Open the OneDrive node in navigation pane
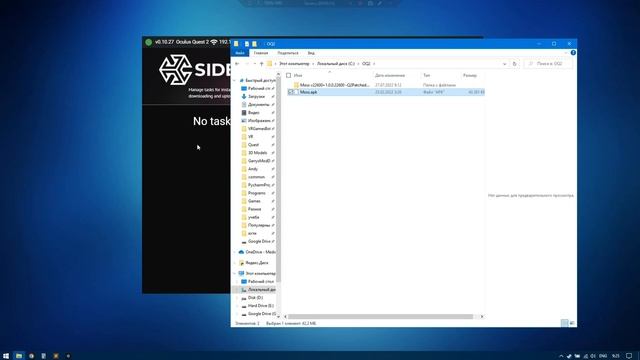This screenshot has width=640, height=360. click(257, 252)
